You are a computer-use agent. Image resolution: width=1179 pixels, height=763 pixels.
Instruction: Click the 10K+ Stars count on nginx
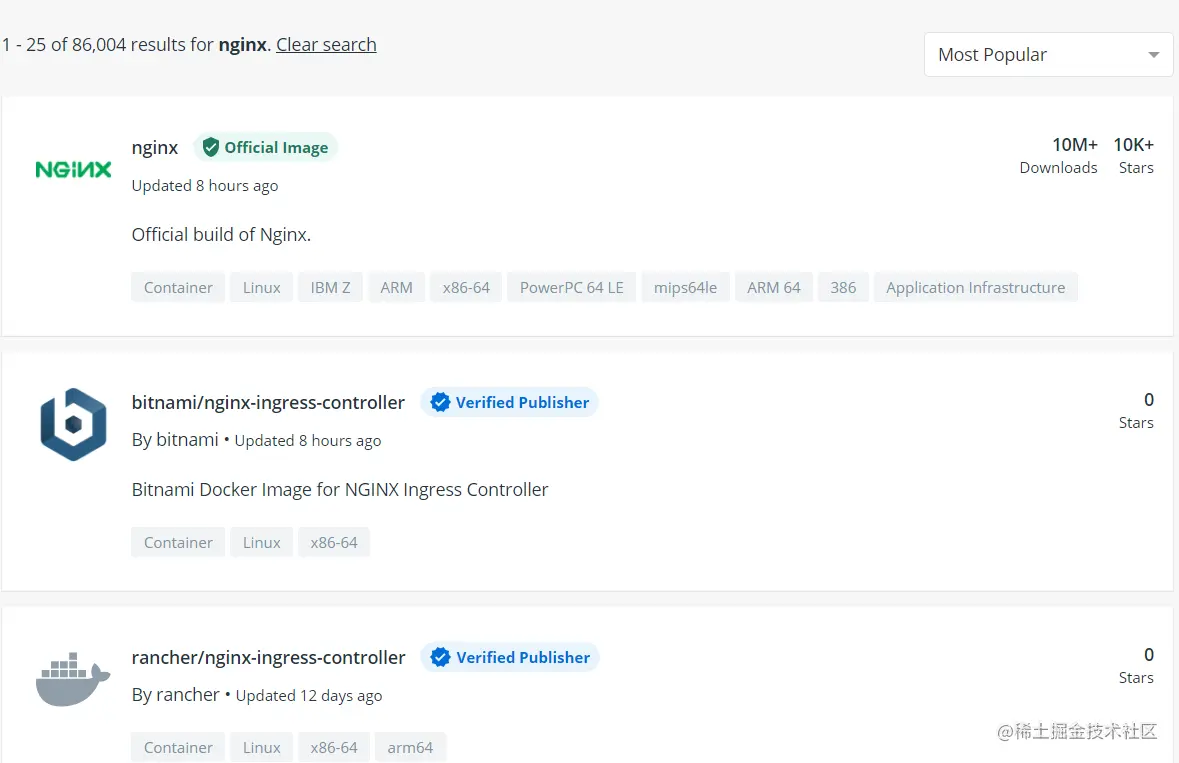(1133, 156)
